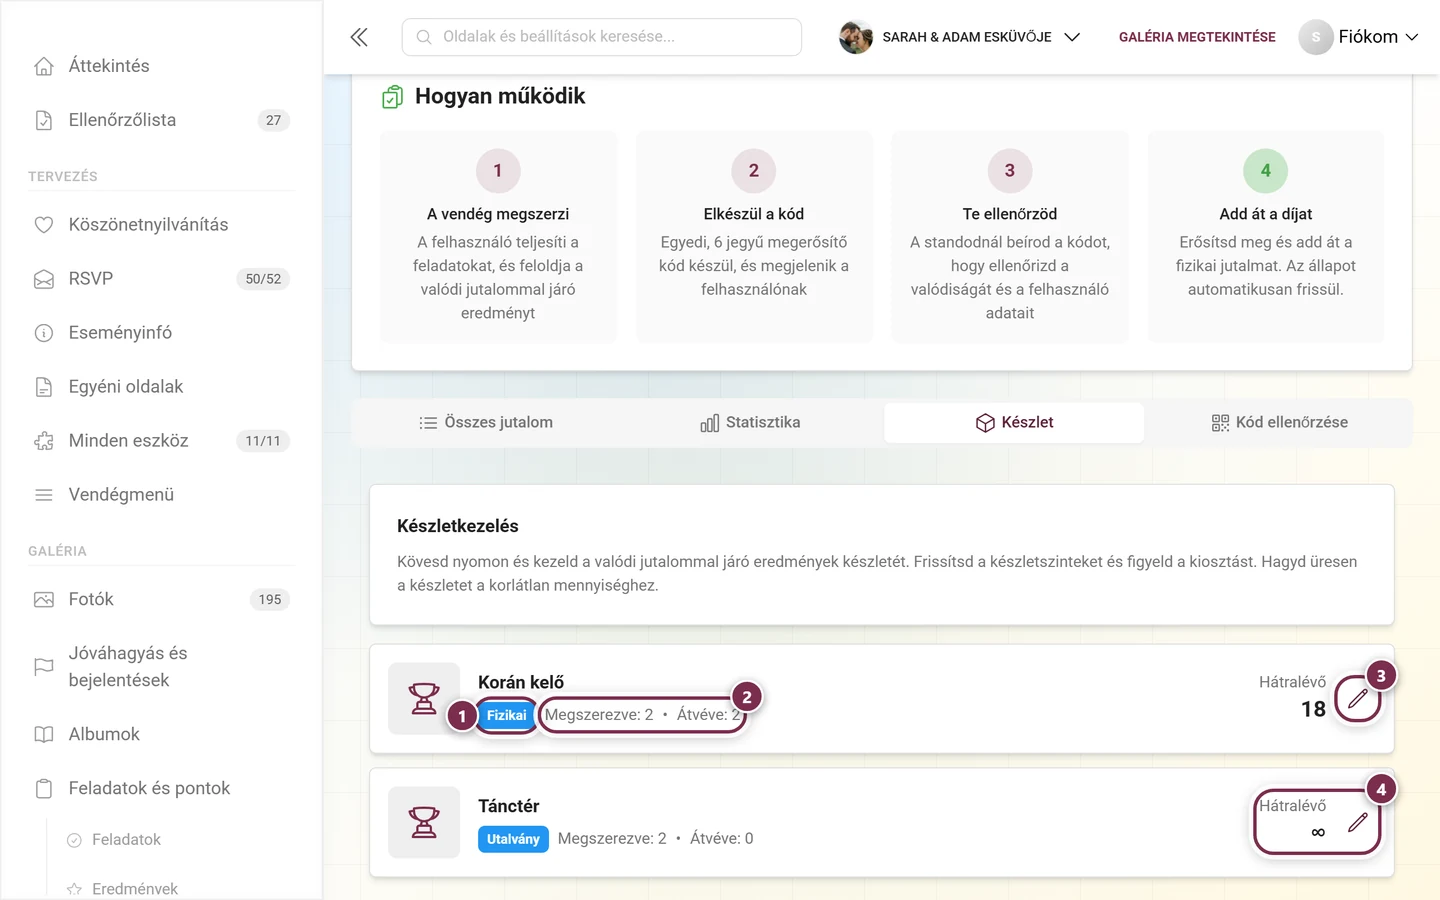
Task: Click the Jóváhagyás és bejelentések flag icon
Action: pyautogui.click(x=44, y=667)
